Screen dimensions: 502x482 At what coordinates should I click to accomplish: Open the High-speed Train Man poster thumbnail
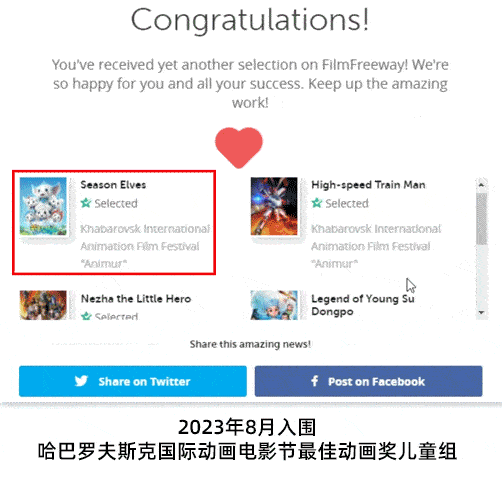[274, 206]
